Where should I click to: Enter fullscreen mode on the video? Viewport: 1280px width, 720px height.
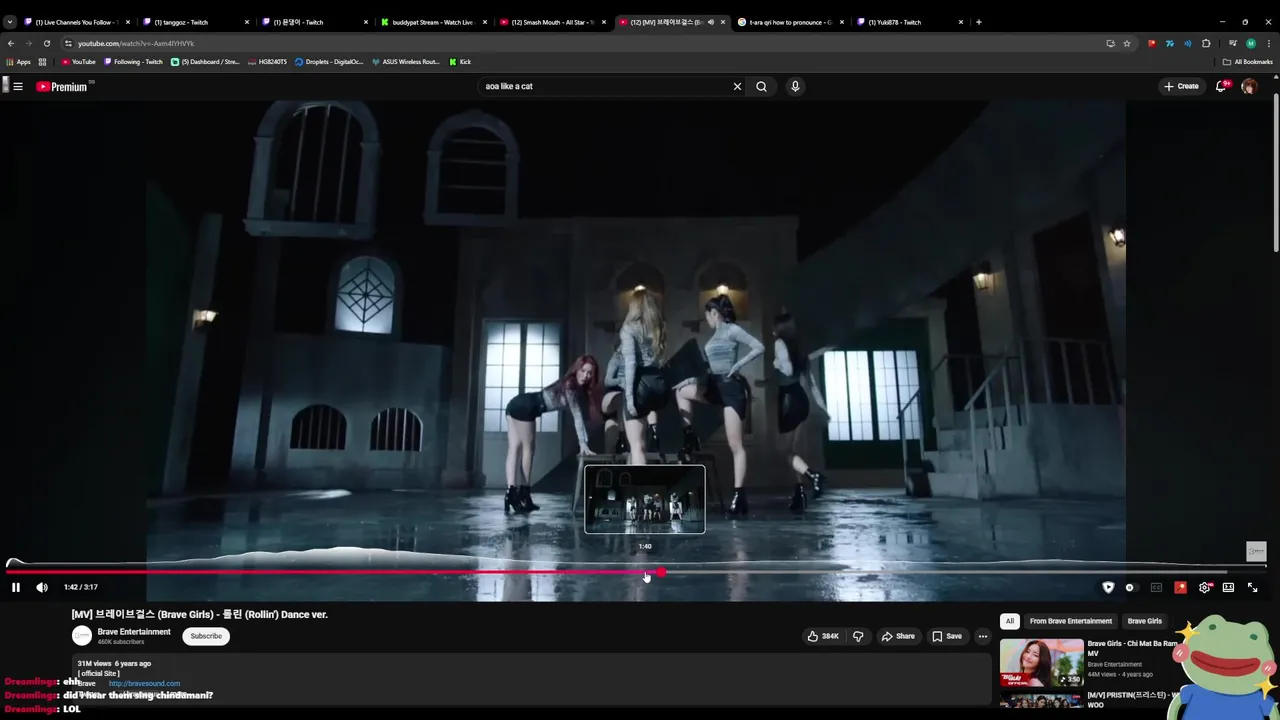tap(1252, 587)
